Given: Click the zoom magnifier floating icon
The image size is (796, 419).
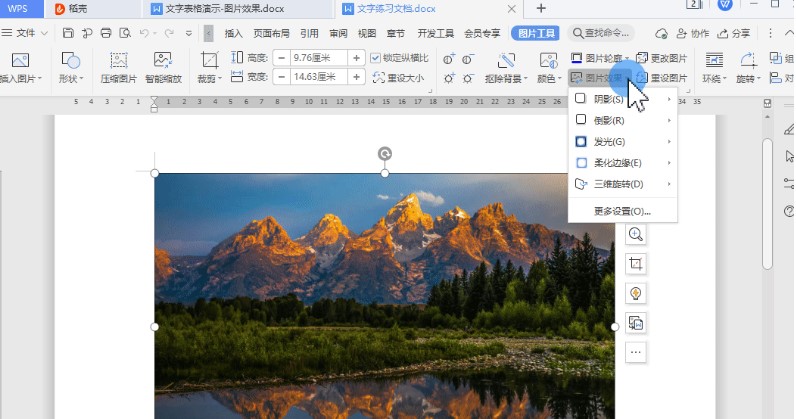Looking at the screenshot, I should tap(636, 234).
